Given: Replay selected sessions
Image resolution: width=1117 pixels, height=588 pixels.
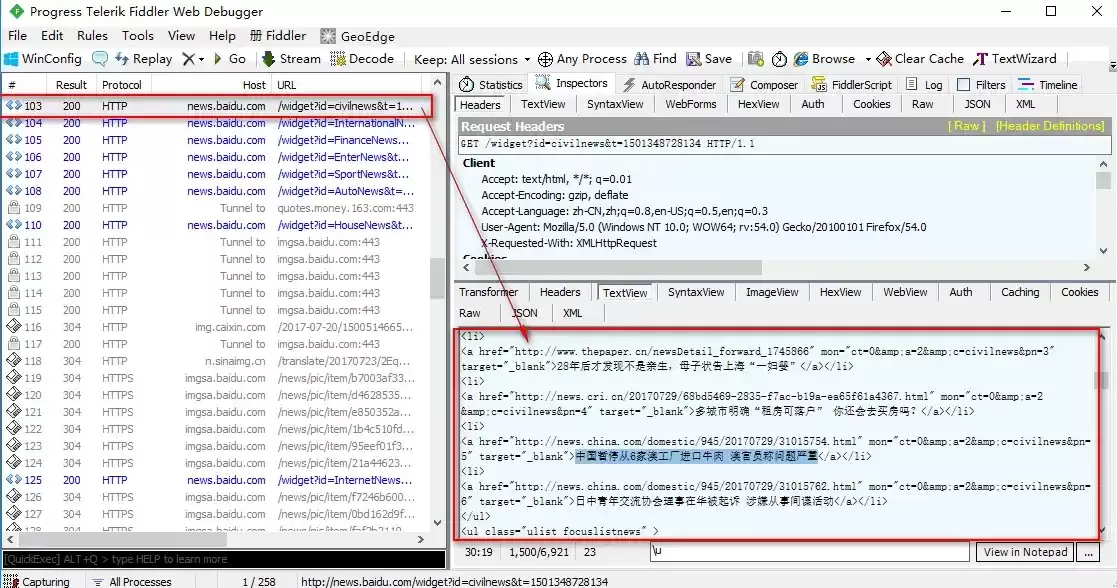Looking at the screenshot, I should (x=143, y=59).
